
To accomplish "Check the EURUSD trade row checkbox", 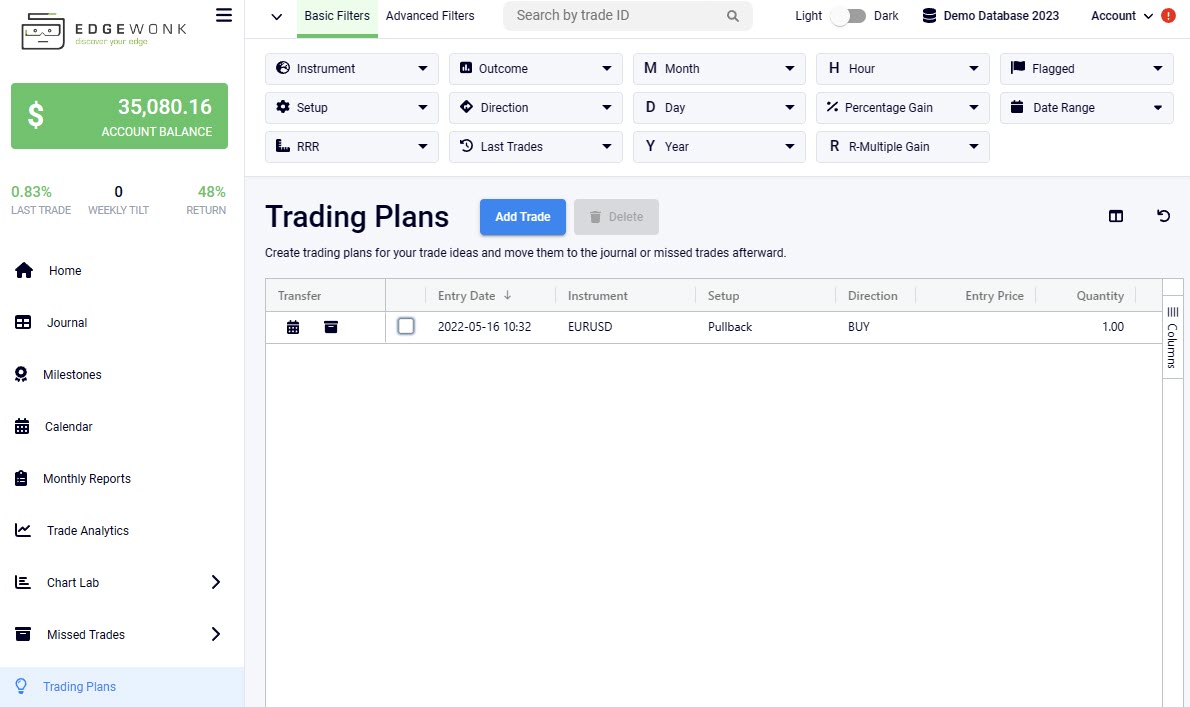I will coord(406,326).
